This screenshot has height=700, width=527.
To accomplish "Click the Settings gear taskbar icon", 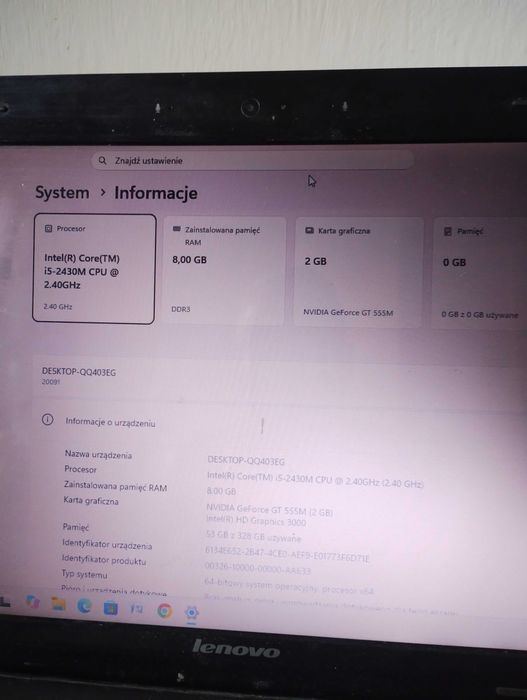I will (x=192, y=613).
